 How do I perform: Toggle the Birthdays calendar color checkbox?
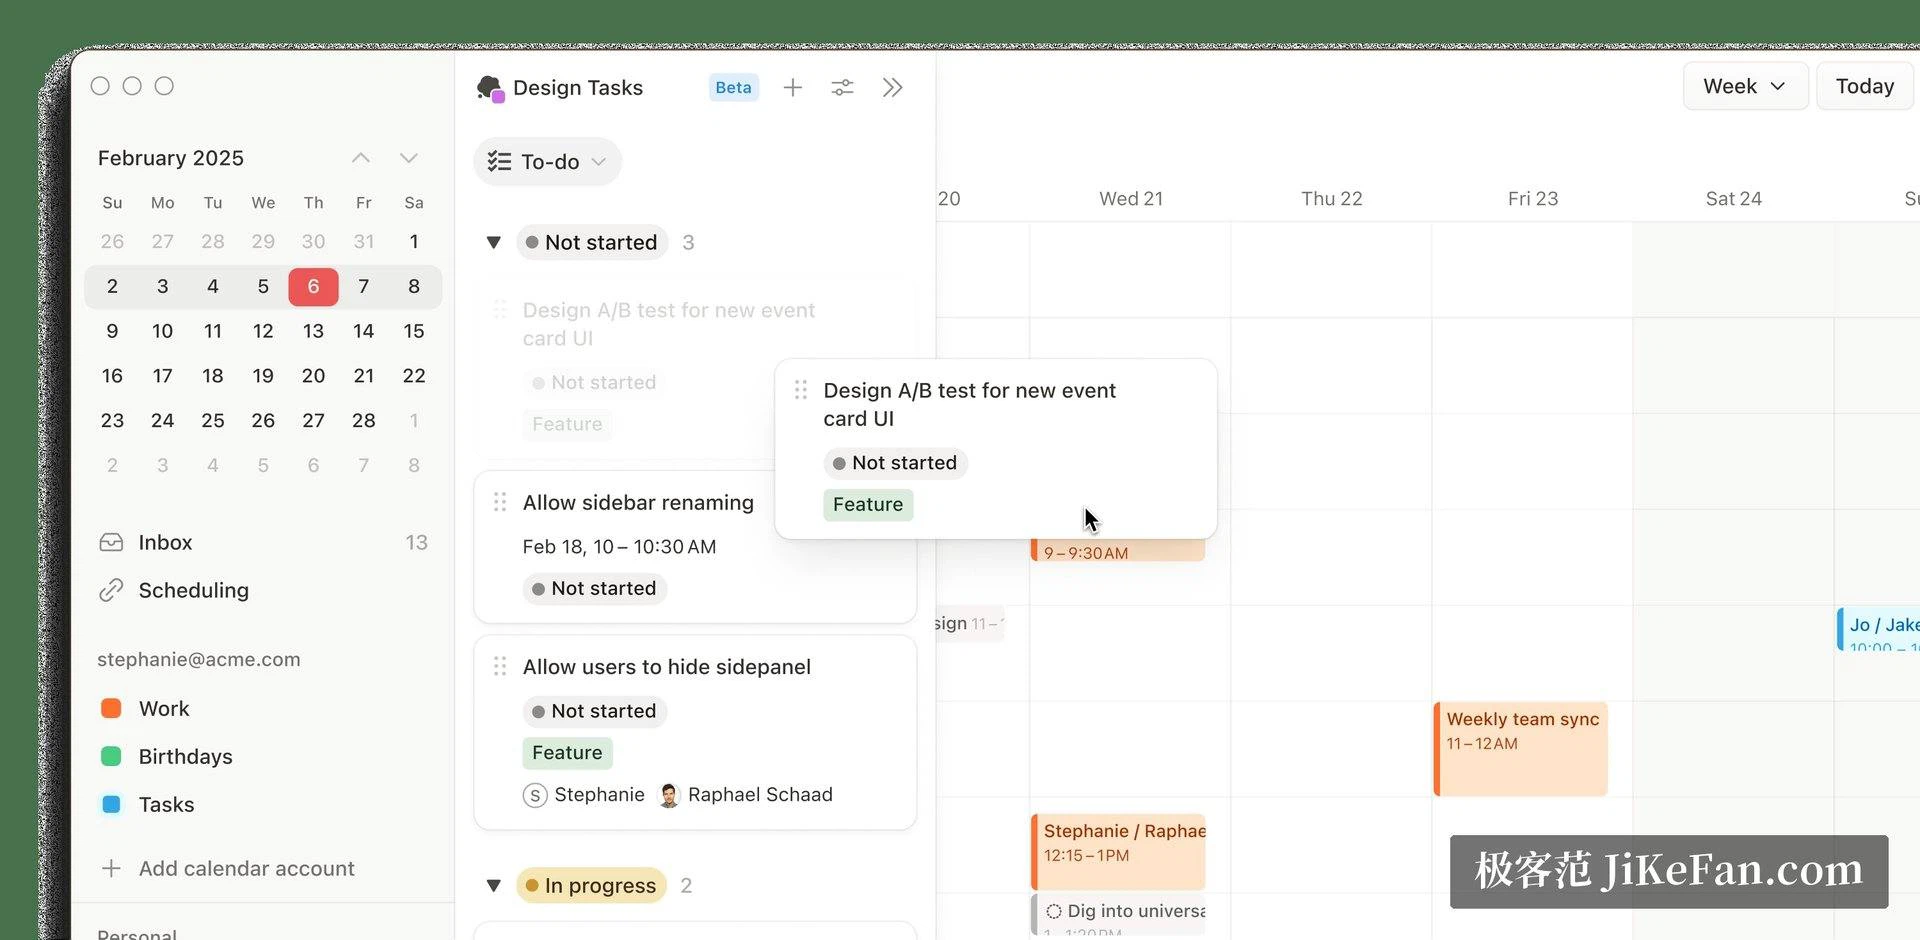tap(111, 756)
